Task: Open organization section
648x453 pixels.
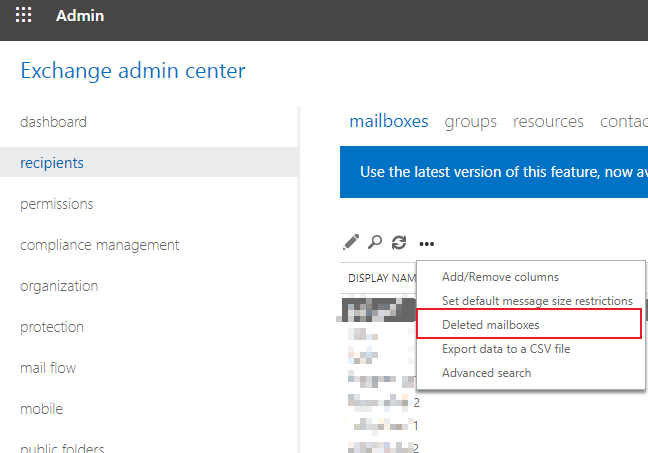Action: [x=59, y=286]
